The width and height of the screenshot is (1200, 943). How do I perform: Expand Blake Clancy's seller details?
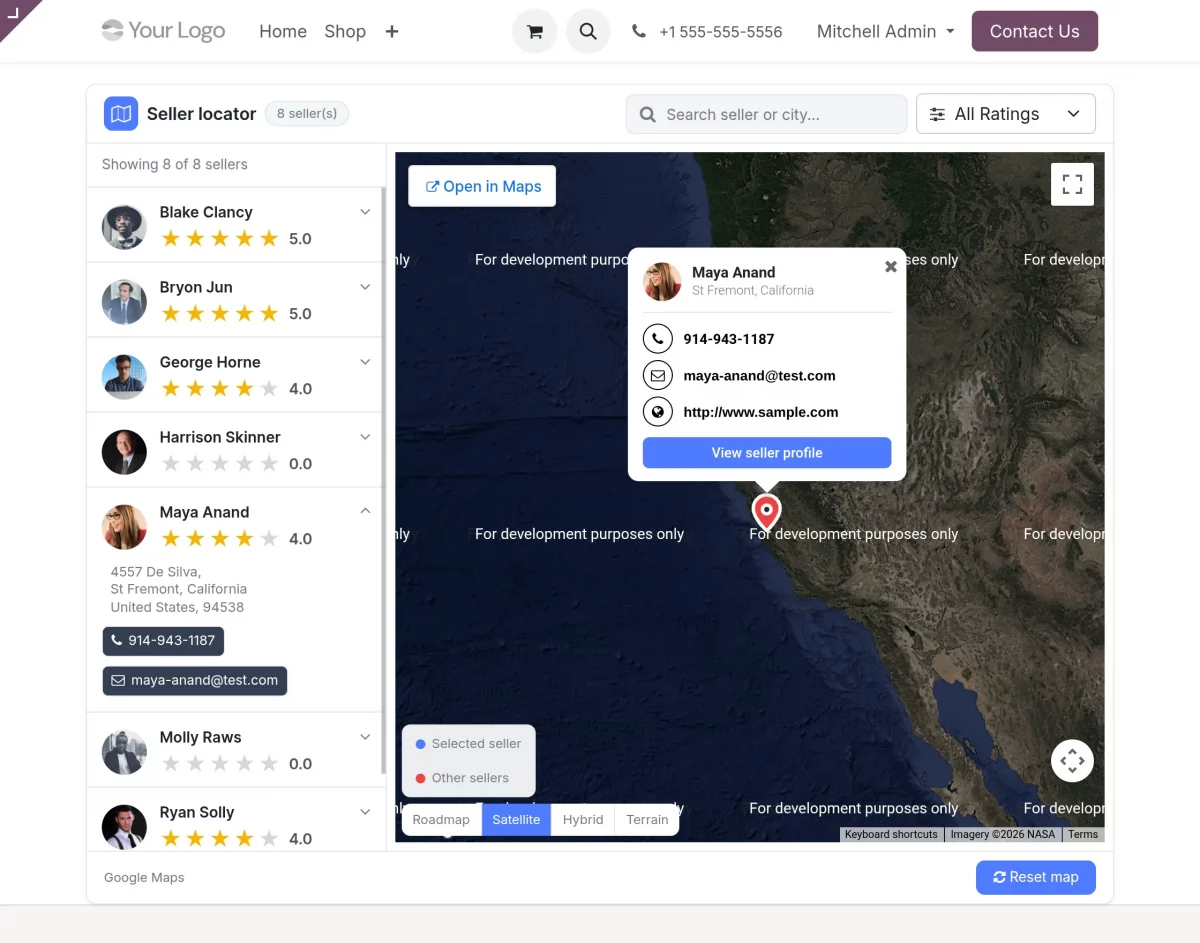365,212
